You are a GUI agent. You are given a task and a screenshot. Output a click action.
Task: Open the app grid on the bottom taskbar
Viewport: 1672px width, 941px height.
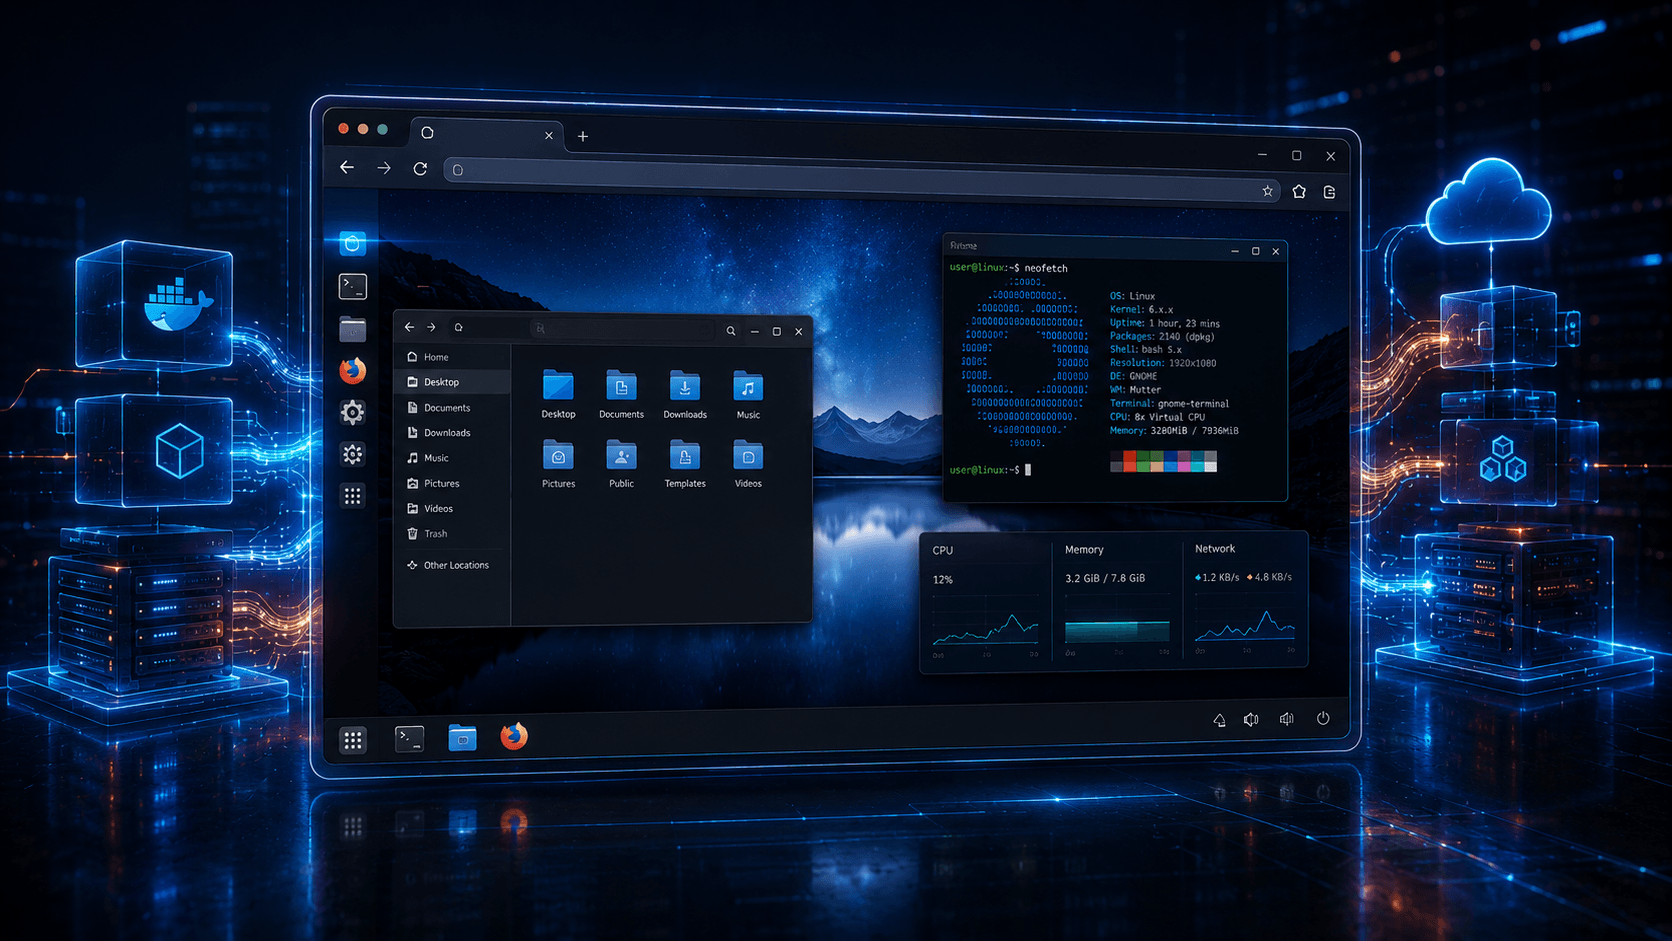353,740
